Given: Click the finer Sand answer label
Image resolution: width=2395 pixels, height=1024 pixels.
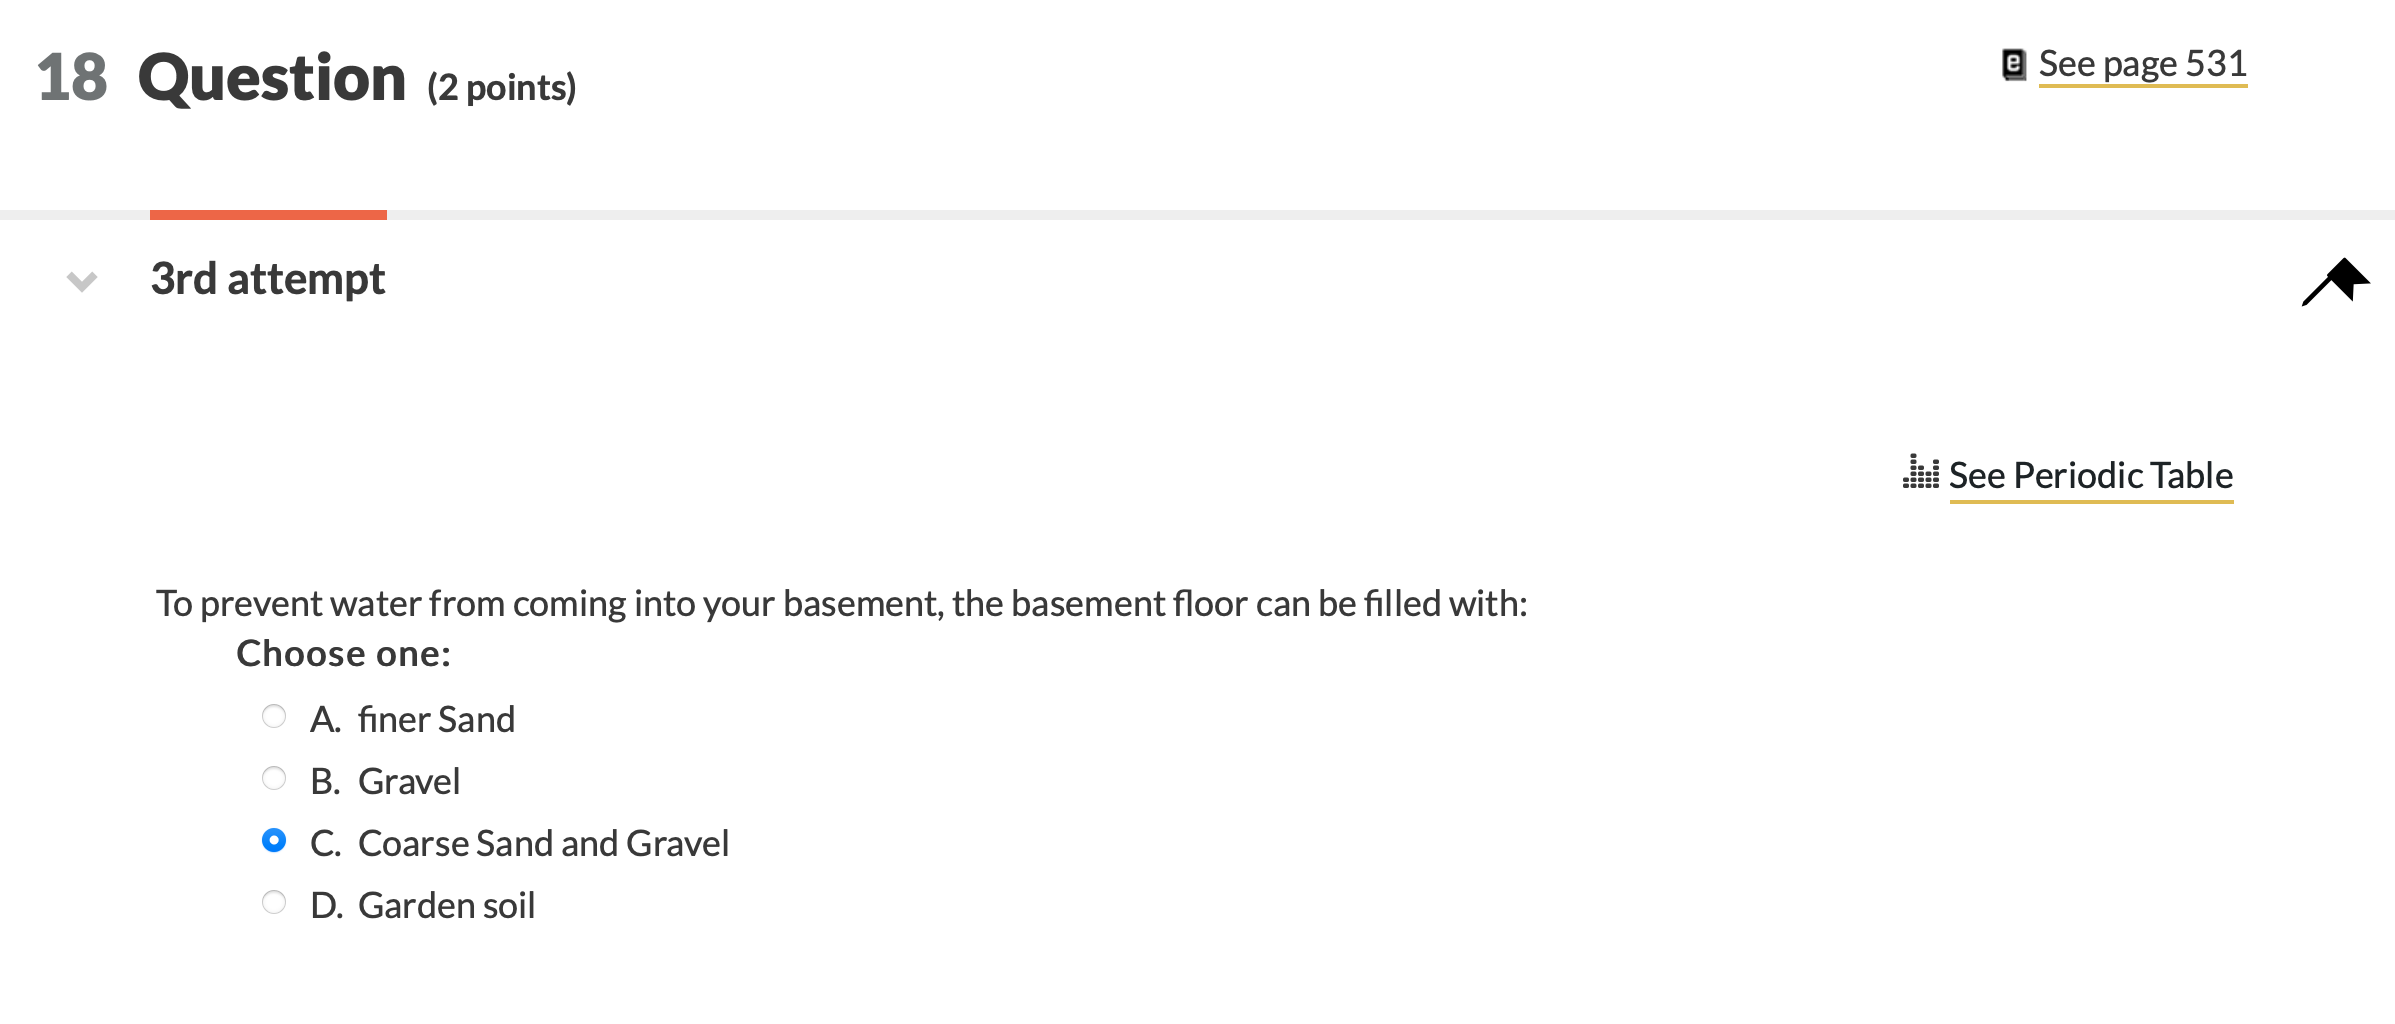Looking at the screenshot, I should [x=436, y=719].
